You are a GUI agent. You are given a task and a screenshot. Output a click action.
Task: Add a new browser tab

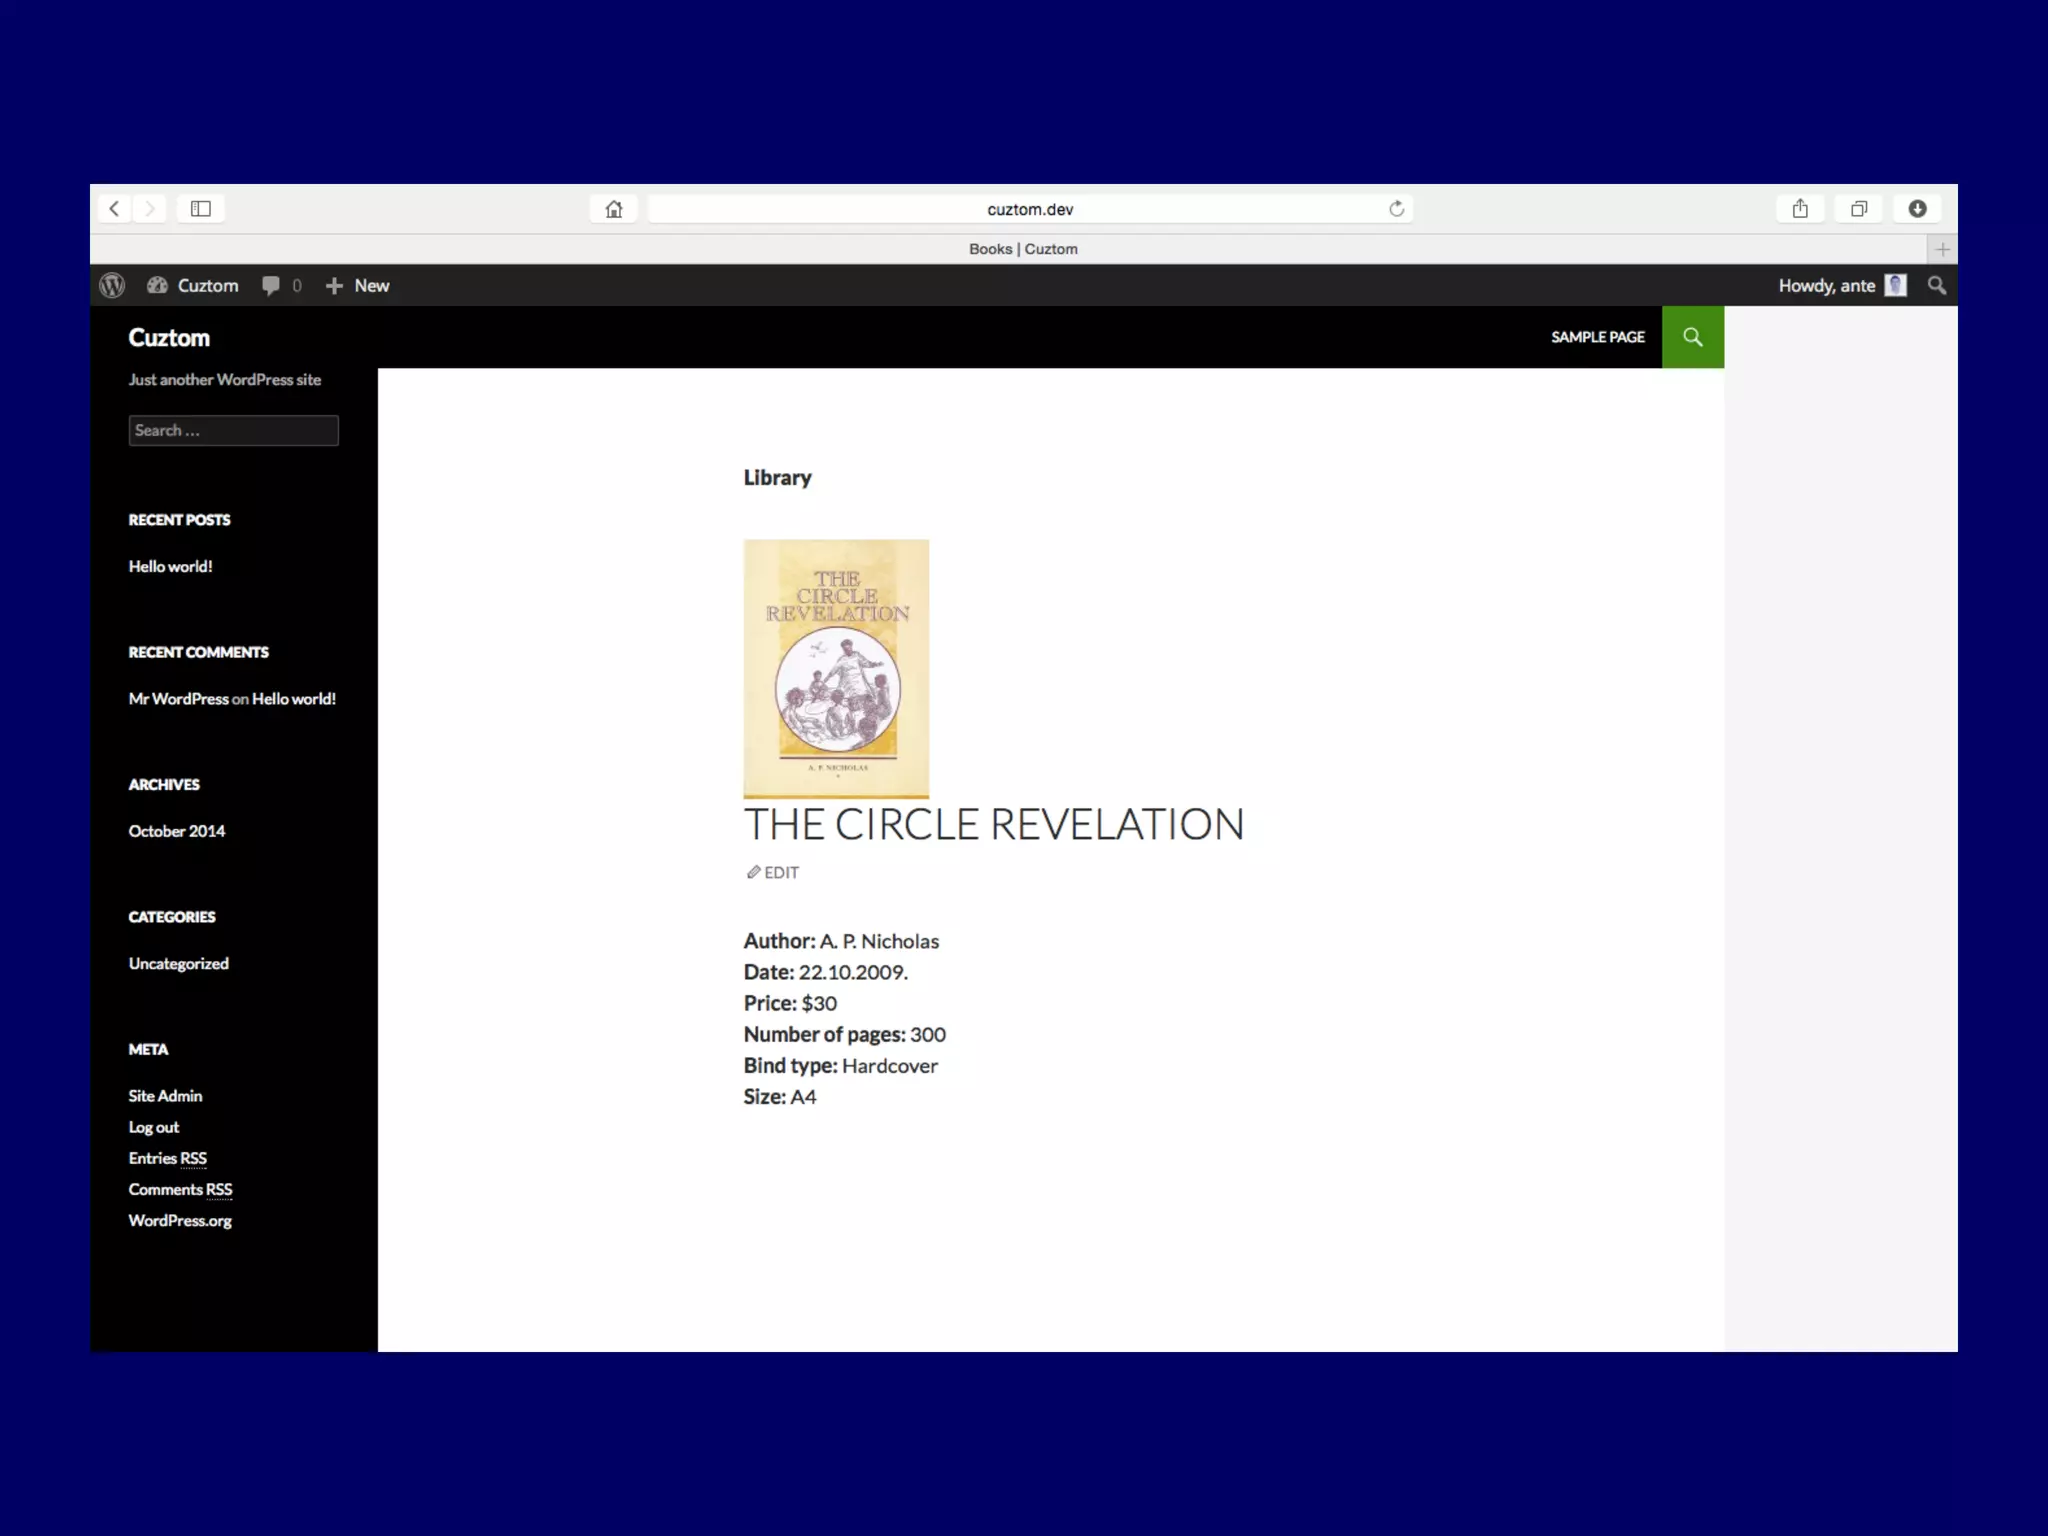click(1942, 249)
